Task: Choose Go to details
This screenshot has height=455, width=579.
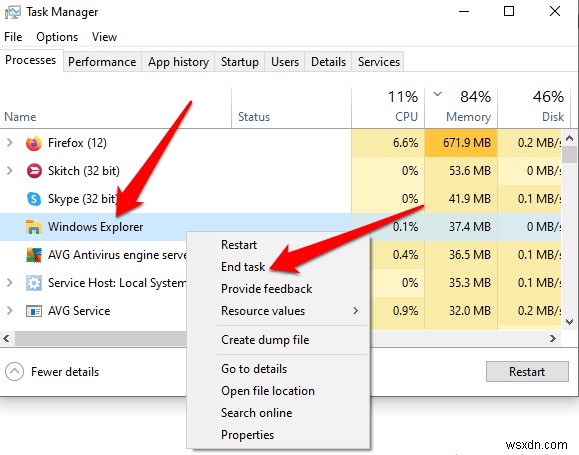Action: pos(254,369)
